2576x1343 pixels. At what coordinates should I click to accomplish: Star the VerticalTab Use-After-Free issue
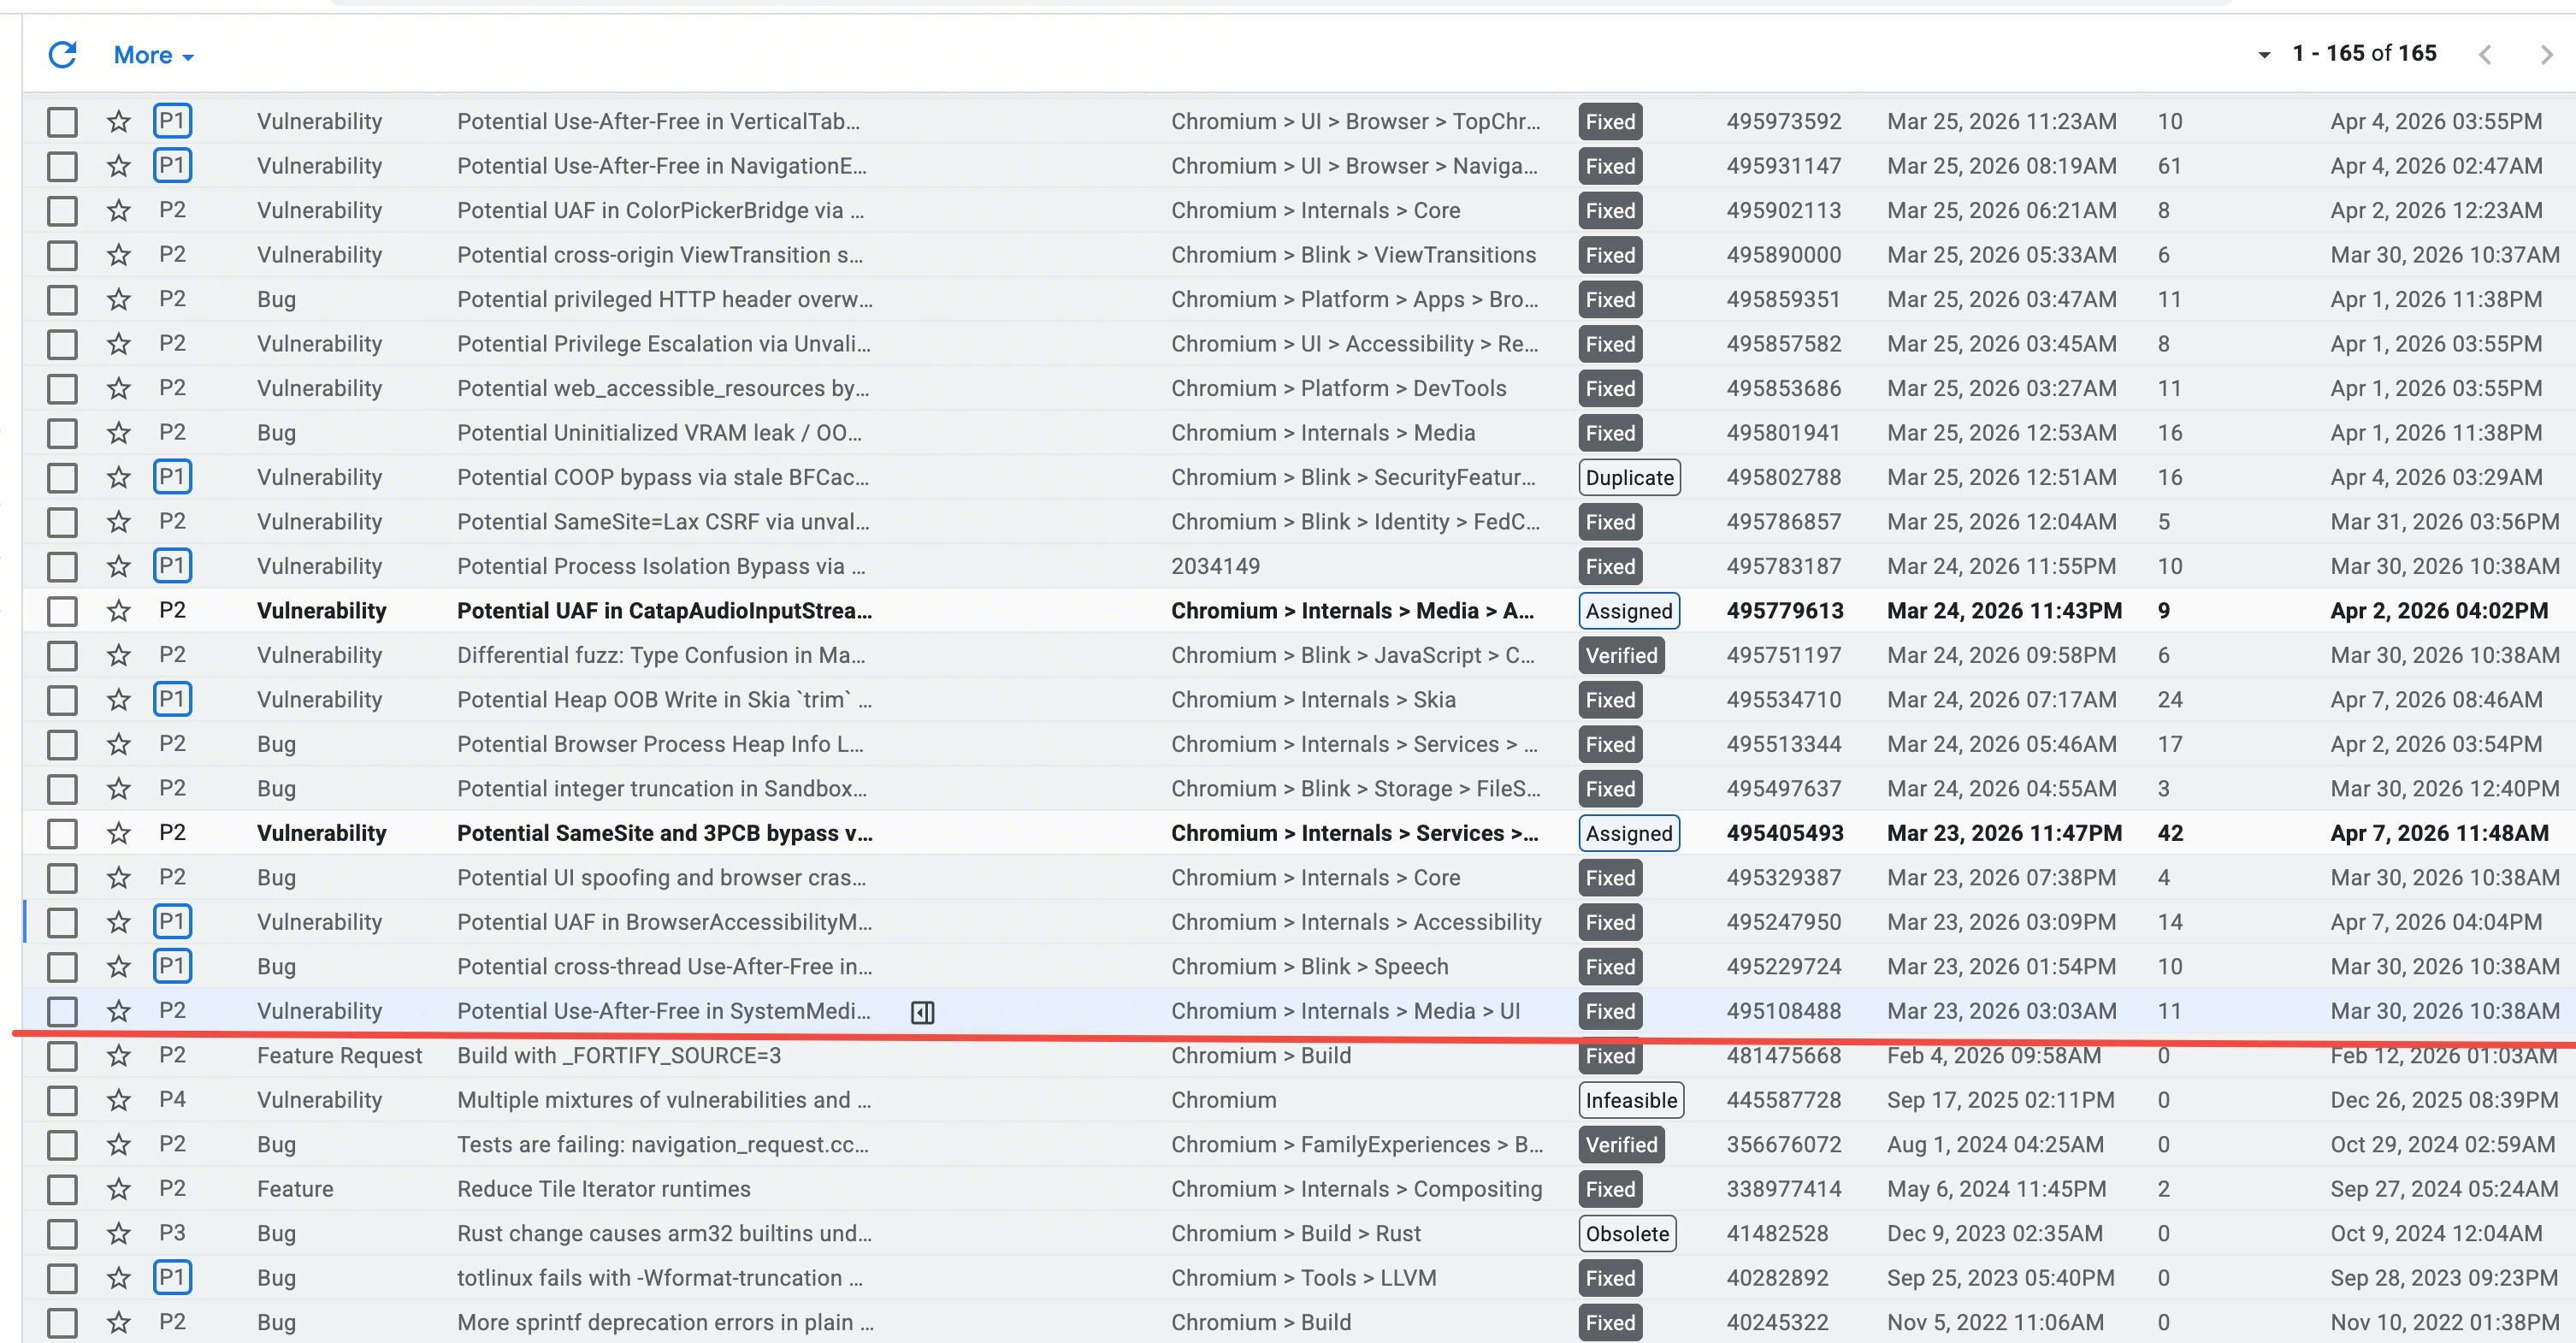pos(119,122)
